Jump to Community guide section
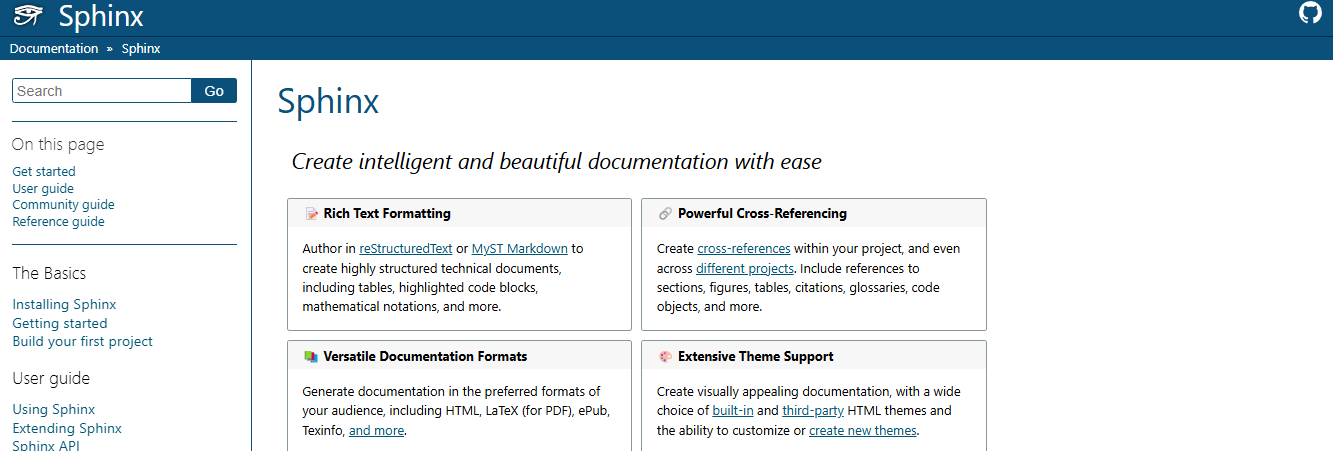Image resolution: width=1333 pixels, height=451 pixels. (63, 205)
